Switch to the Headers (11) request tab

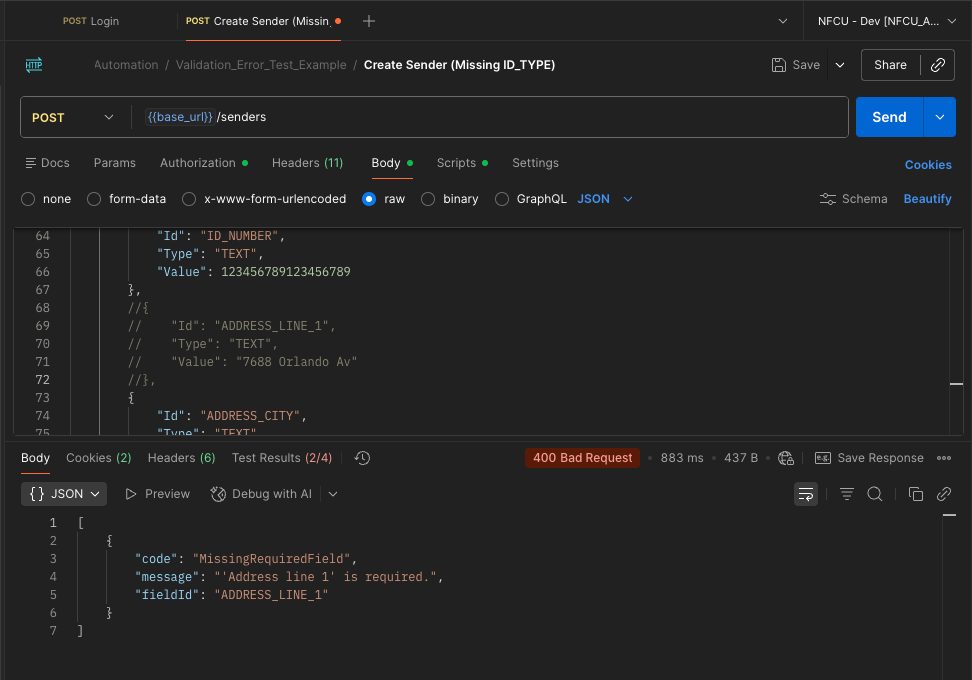tap(306, 163)
